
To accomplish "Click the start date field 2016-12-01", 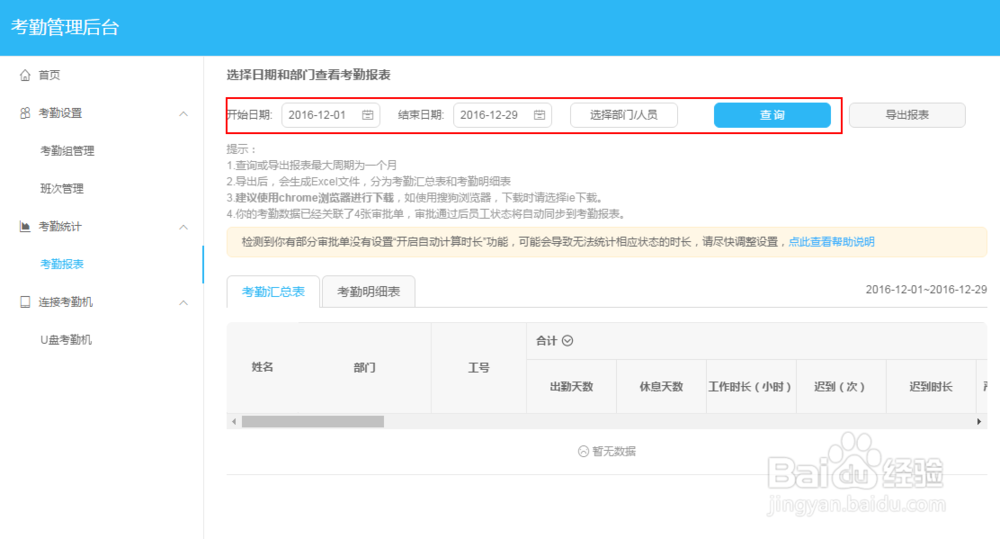I will click(x=330, y=115).
